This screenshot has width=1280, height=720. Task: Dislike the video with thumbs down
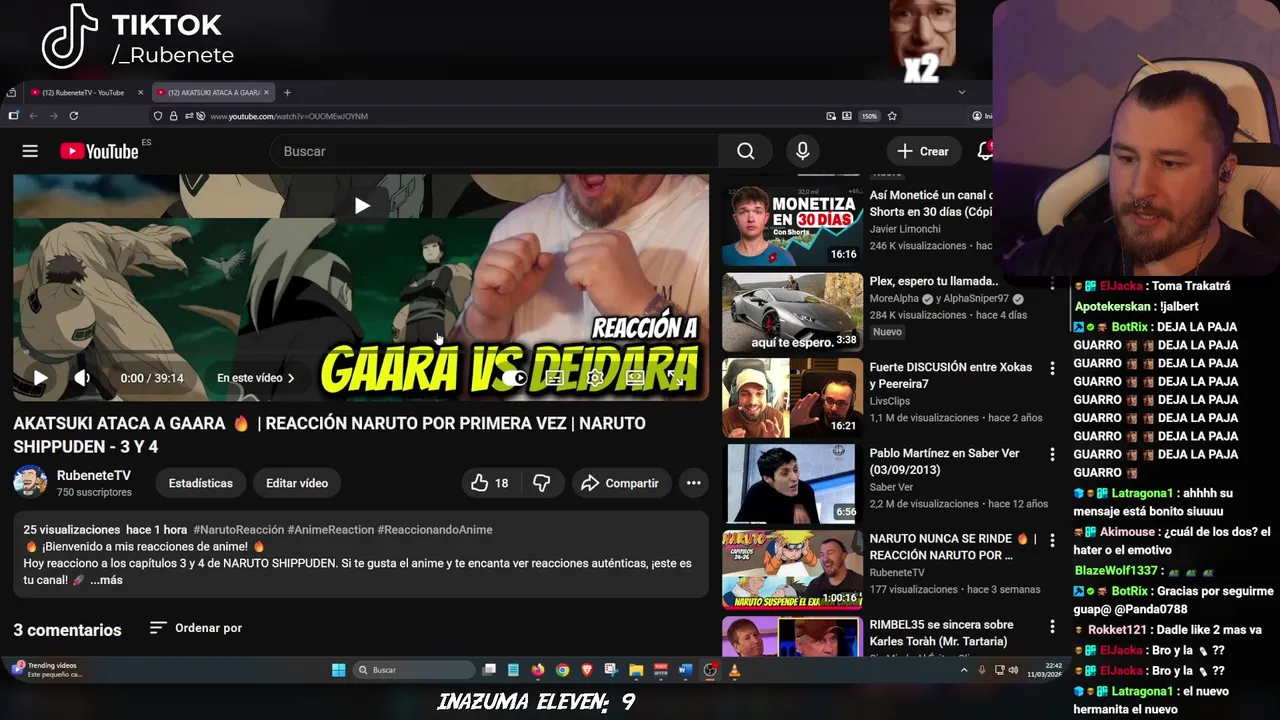pos(541,483)
